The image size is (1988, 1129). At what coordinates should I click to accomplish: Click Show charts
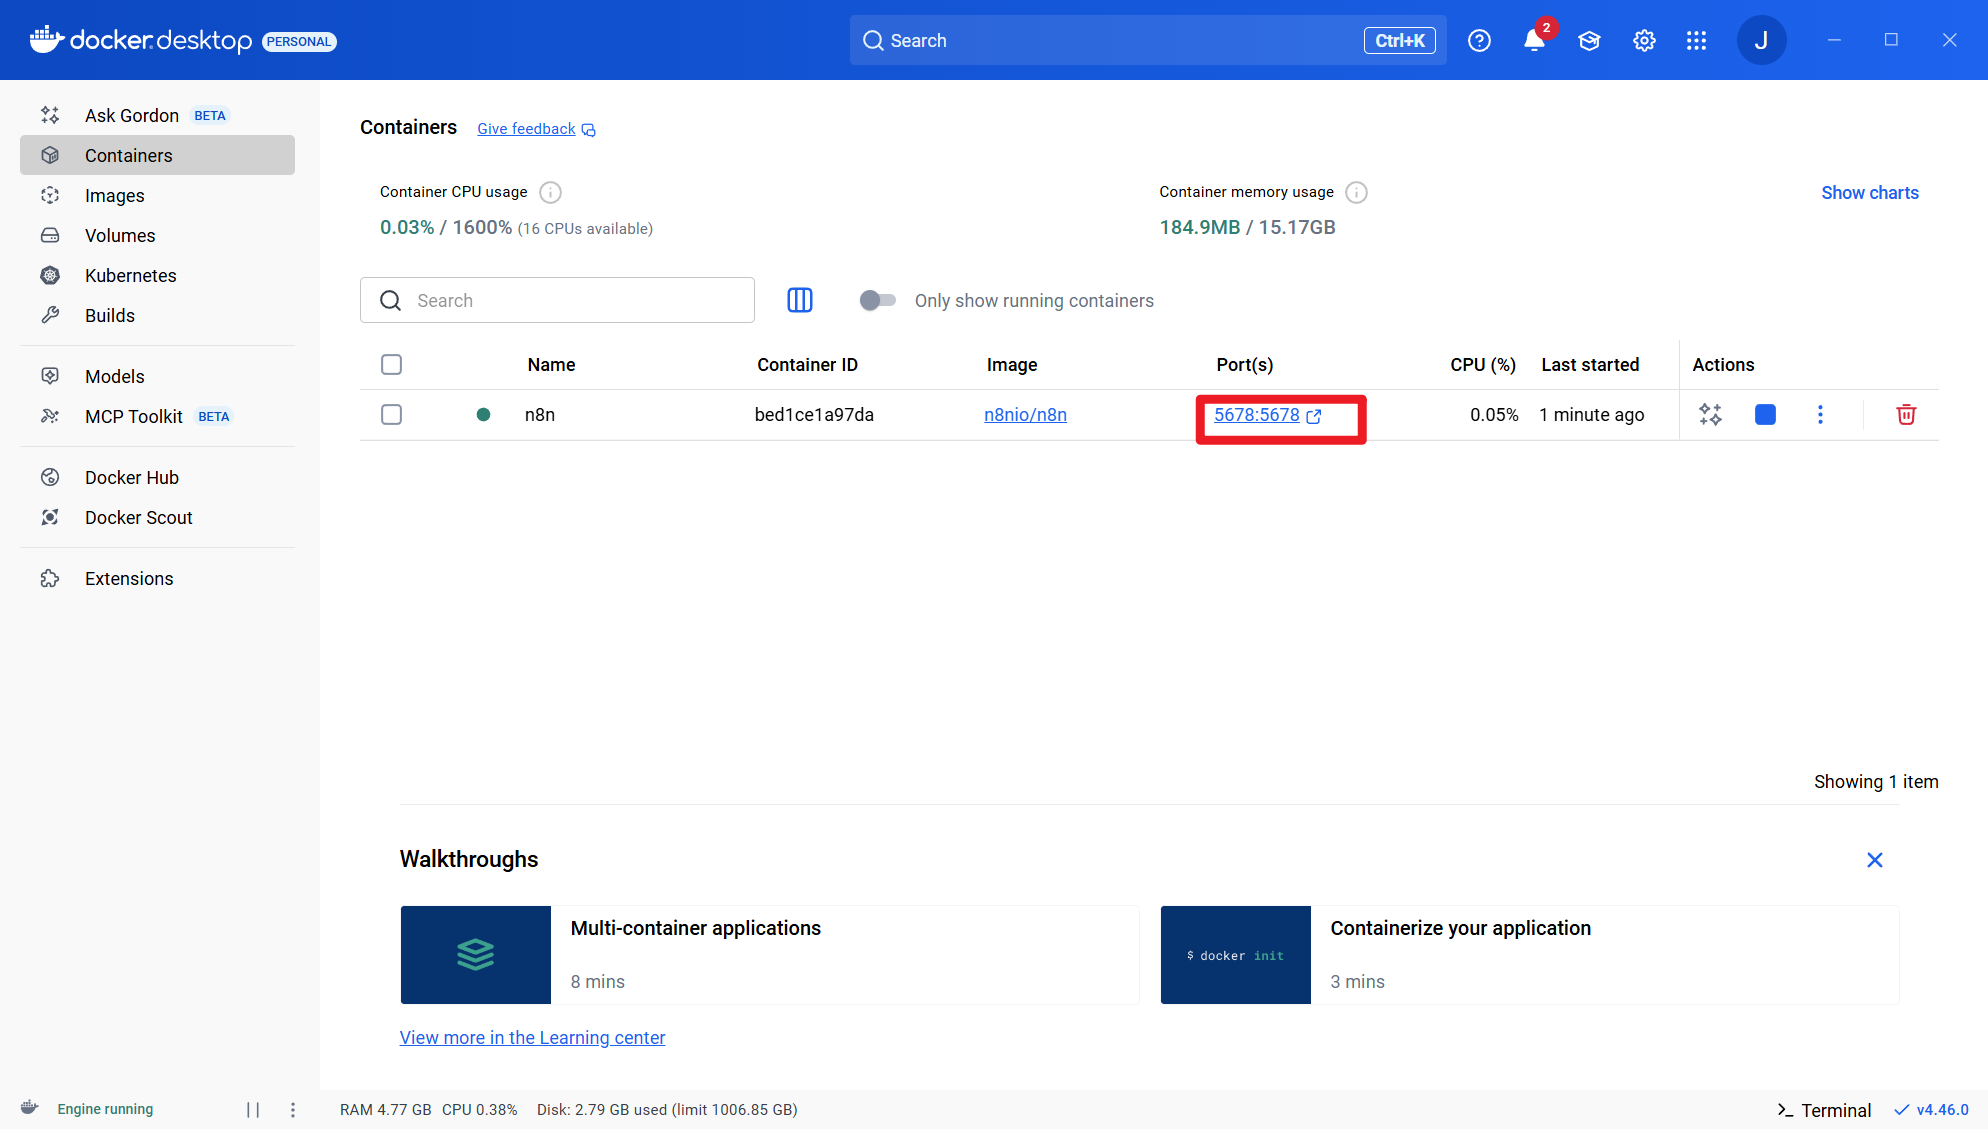point(1869,193)
